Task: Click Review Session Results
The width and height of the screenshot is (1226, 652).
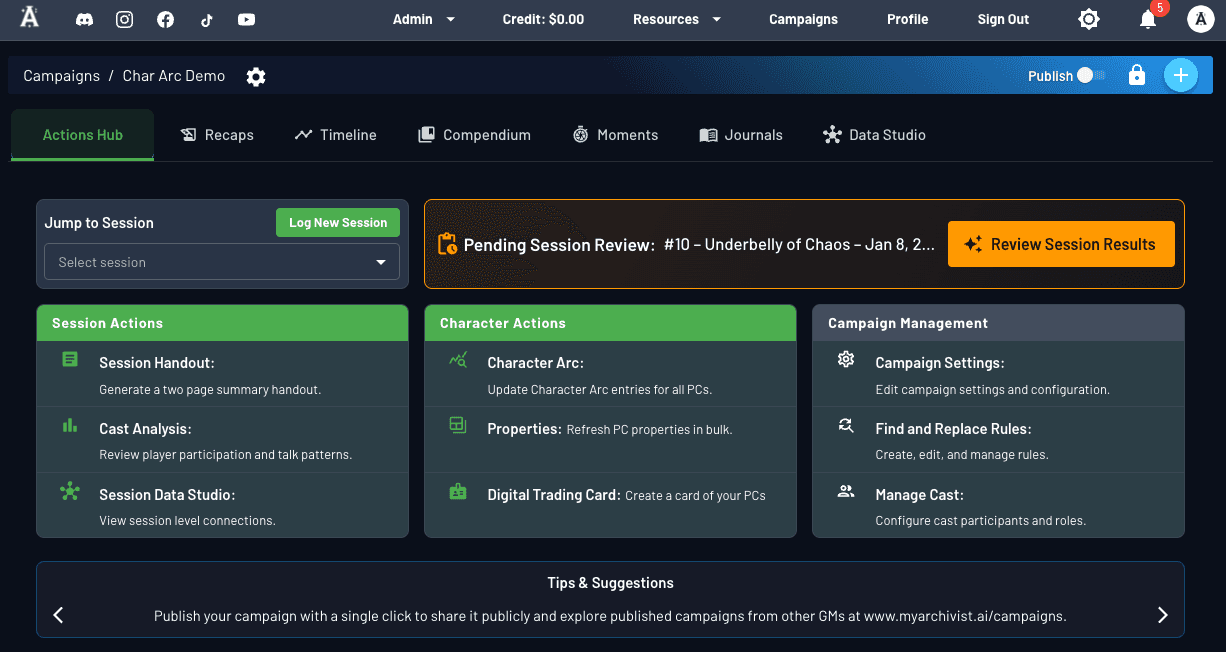Action: pyautogui.click(x=1061, y=243)
